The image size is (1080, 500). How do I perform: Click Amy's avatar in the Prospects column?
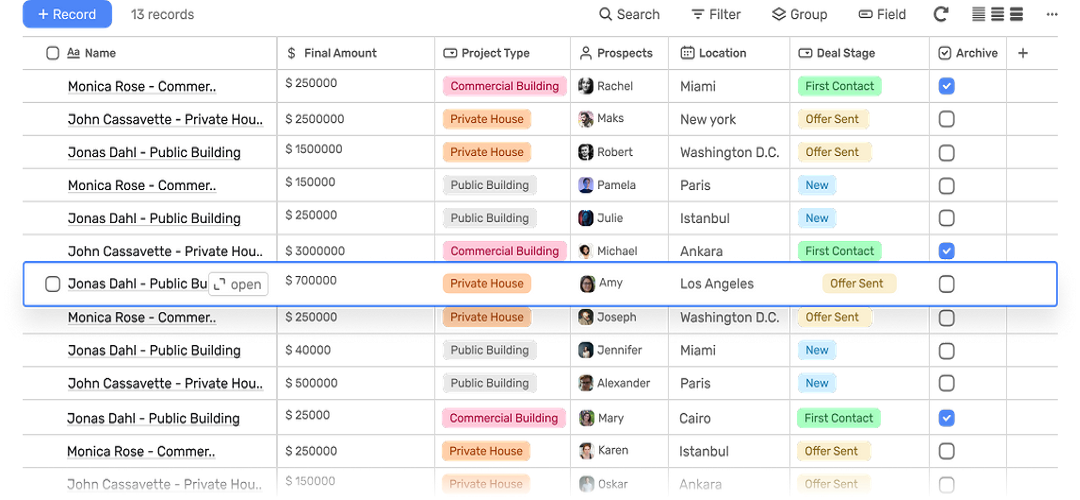(x=587, y=284)
